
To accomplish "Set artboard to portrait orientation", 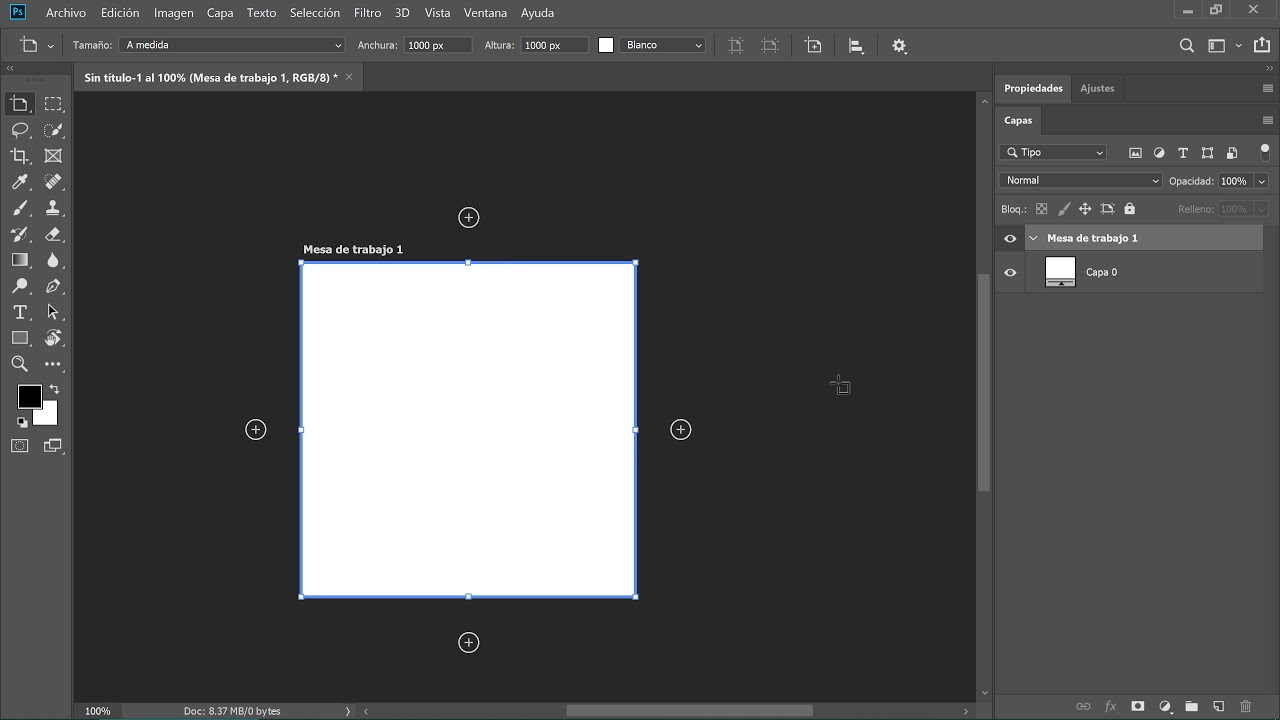I will pos(736,45).
